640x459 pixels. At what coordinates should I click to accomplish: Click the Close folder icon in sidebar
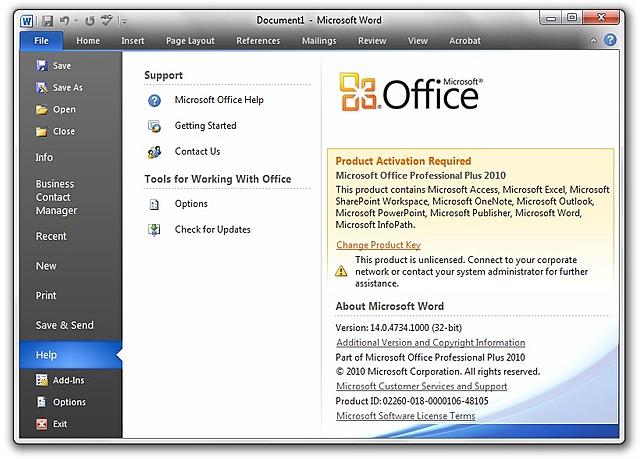pos(42,131)
